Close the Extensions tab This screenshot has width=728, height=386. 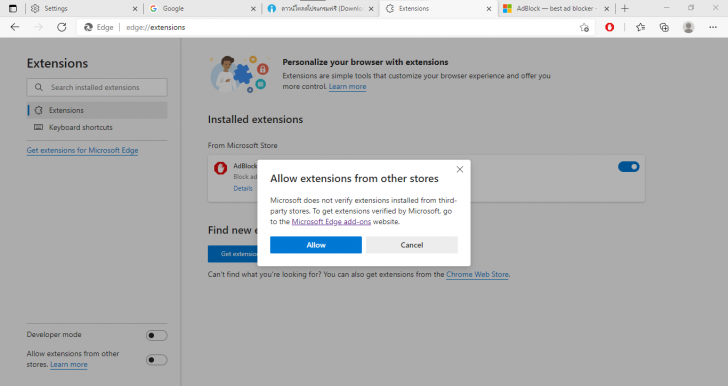click(488, 9)
